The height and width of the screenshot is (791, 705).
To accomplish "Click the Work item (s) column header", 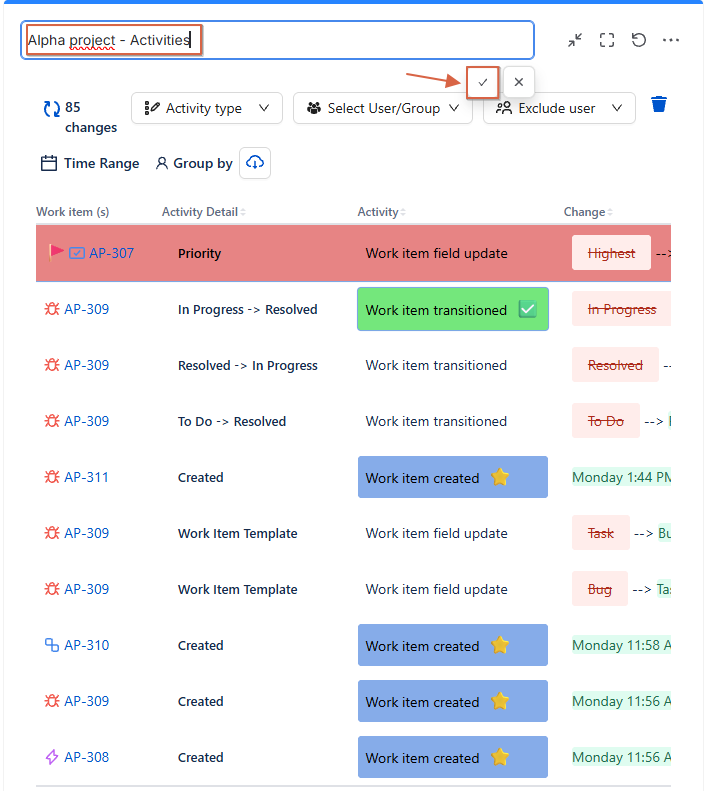I will (73, 212).
